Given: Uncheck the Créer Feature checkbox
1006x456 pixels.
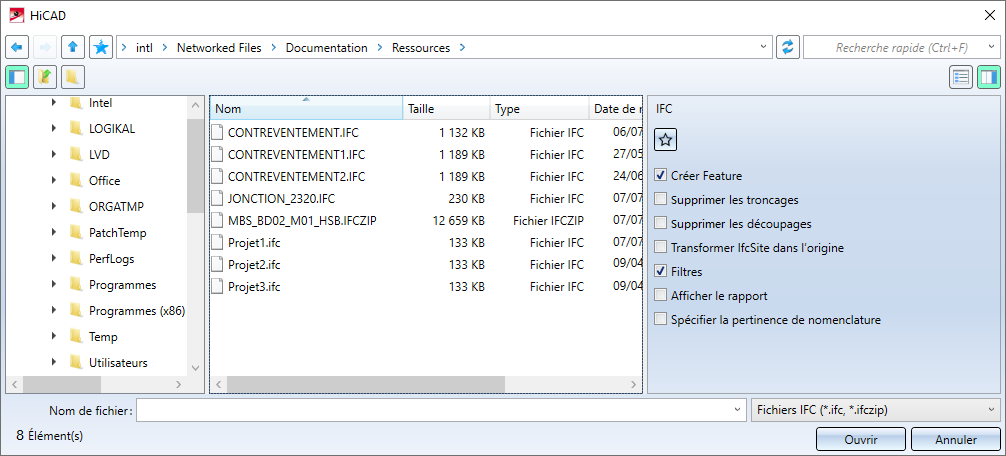Looking at the screenshot, I should (660, 175).
